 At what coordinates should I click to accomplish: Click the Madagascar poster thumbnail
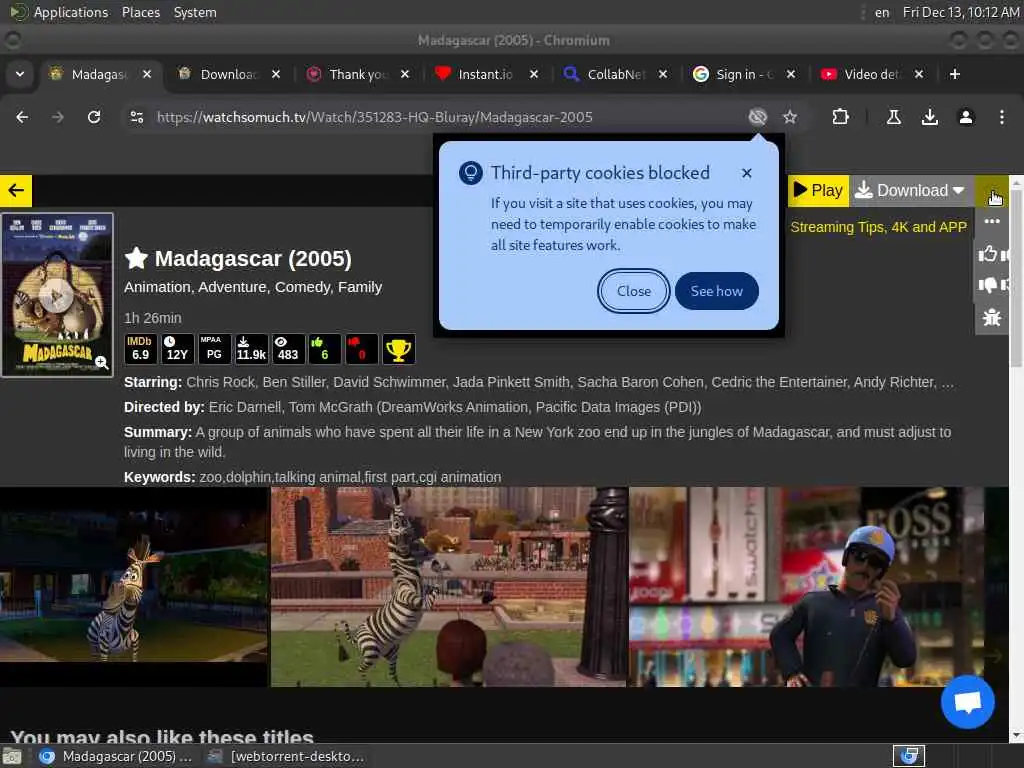point(57,295)
